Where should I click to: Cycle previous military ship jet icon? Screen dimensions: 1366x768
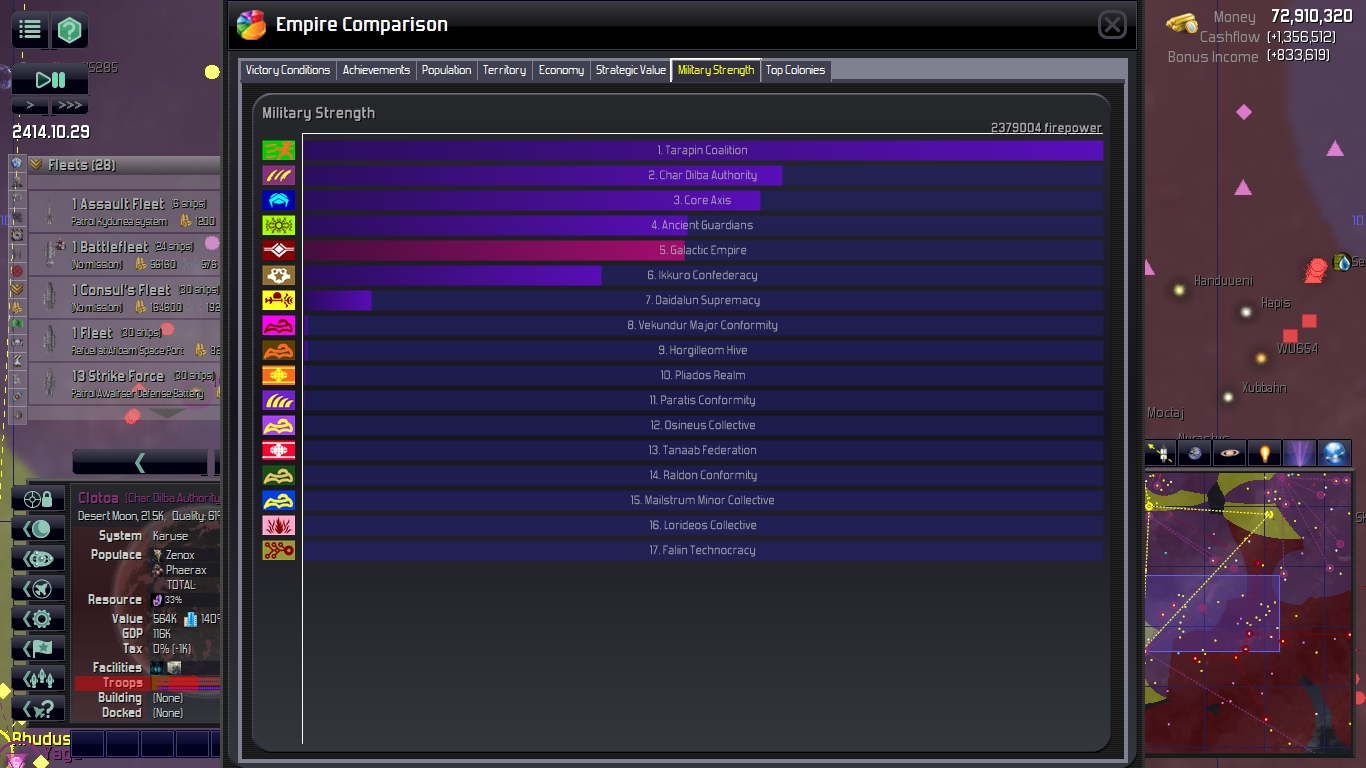point(39,589)
